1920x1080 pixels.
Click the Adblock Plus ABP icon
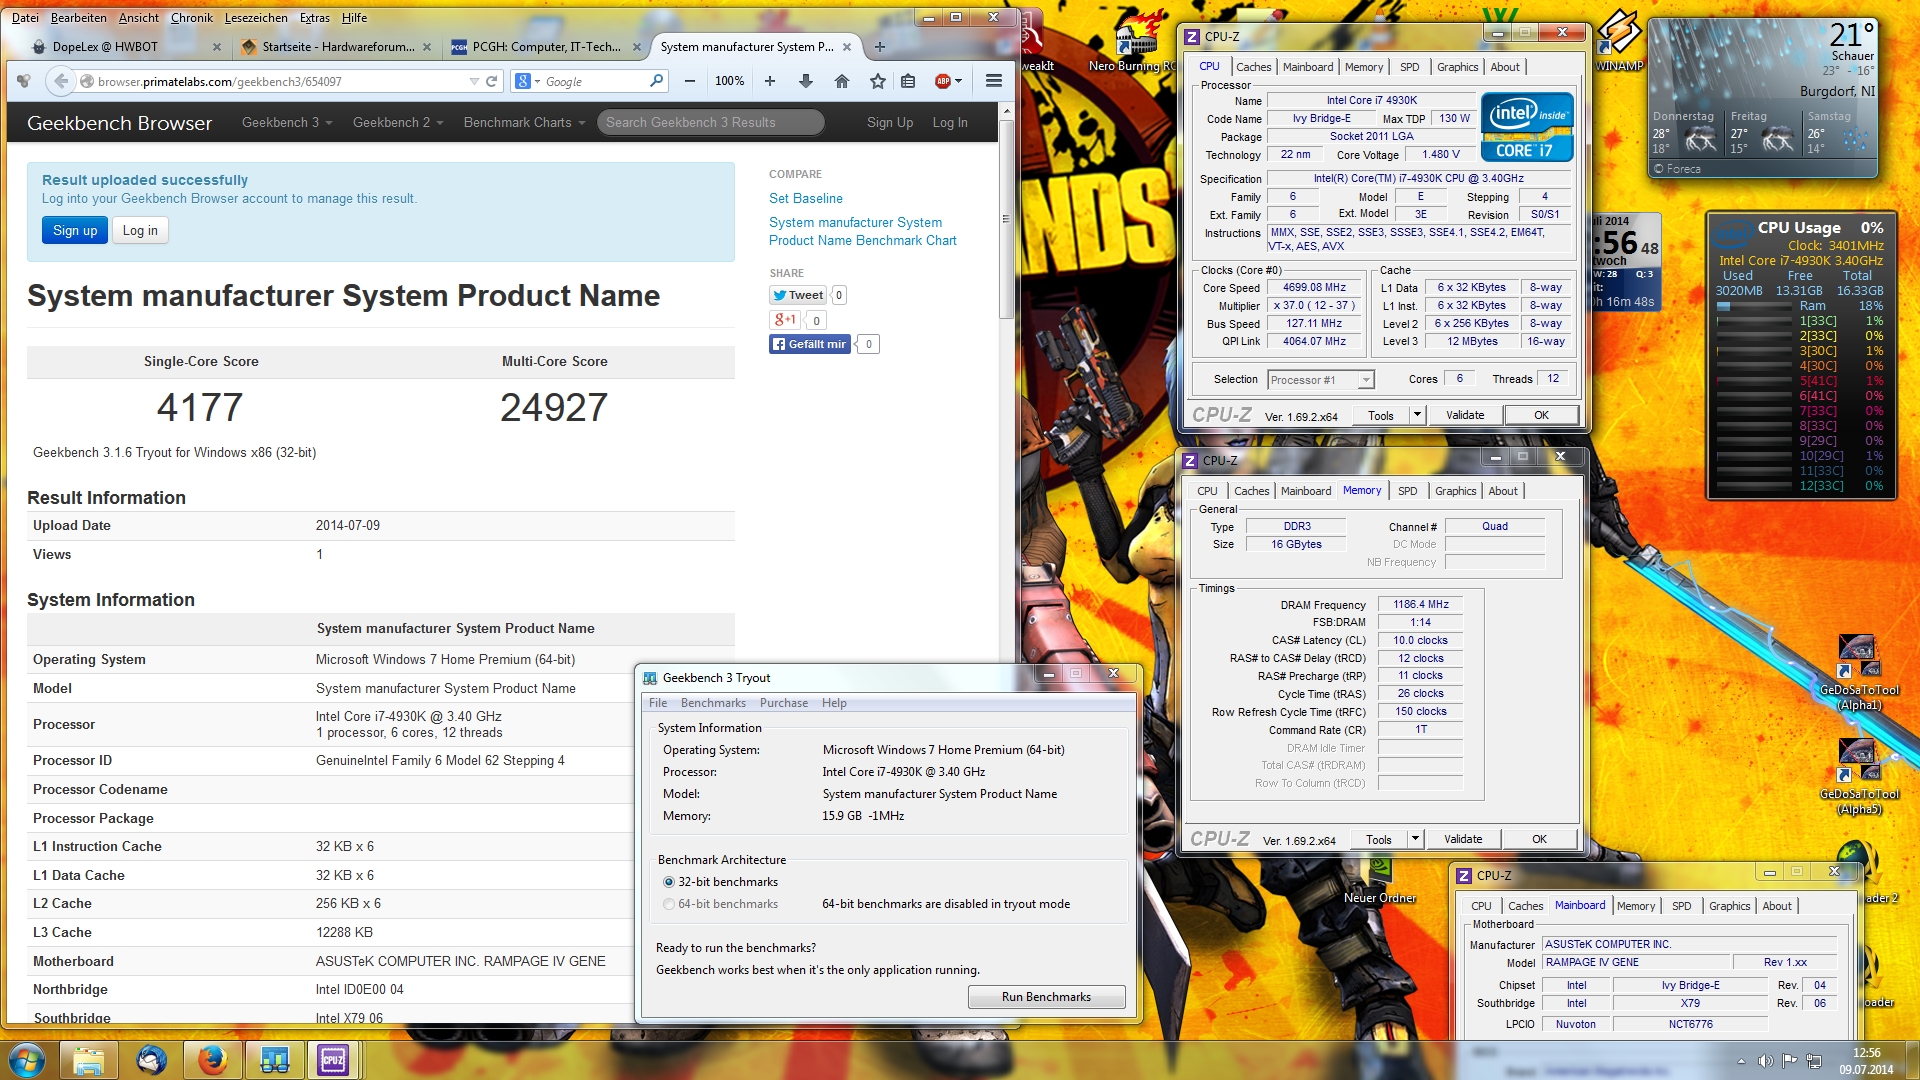tap(942, 81)
